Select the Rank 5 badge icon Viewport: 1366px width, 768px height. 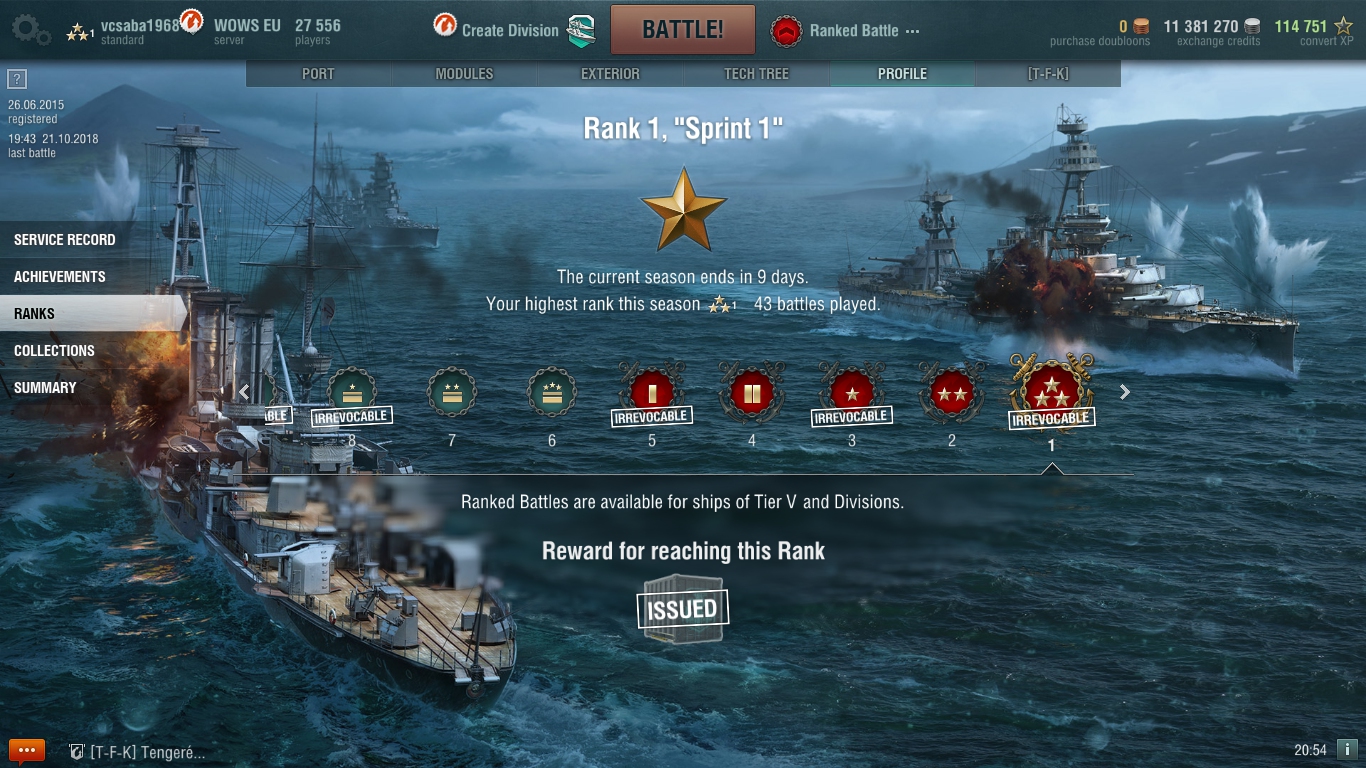(652, 392)
